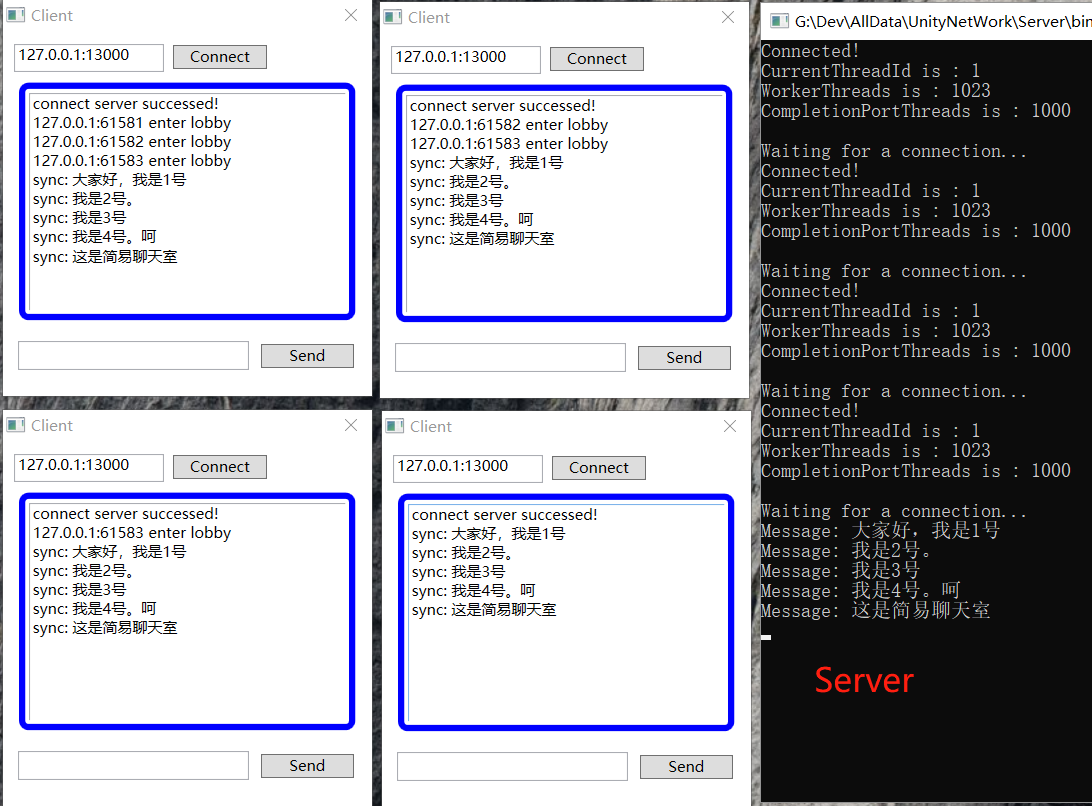Image resolution: width=1092 pixels, height=806 pixels.
Task: Hit Send in the top-left Client window
Action: coord(307,356)
